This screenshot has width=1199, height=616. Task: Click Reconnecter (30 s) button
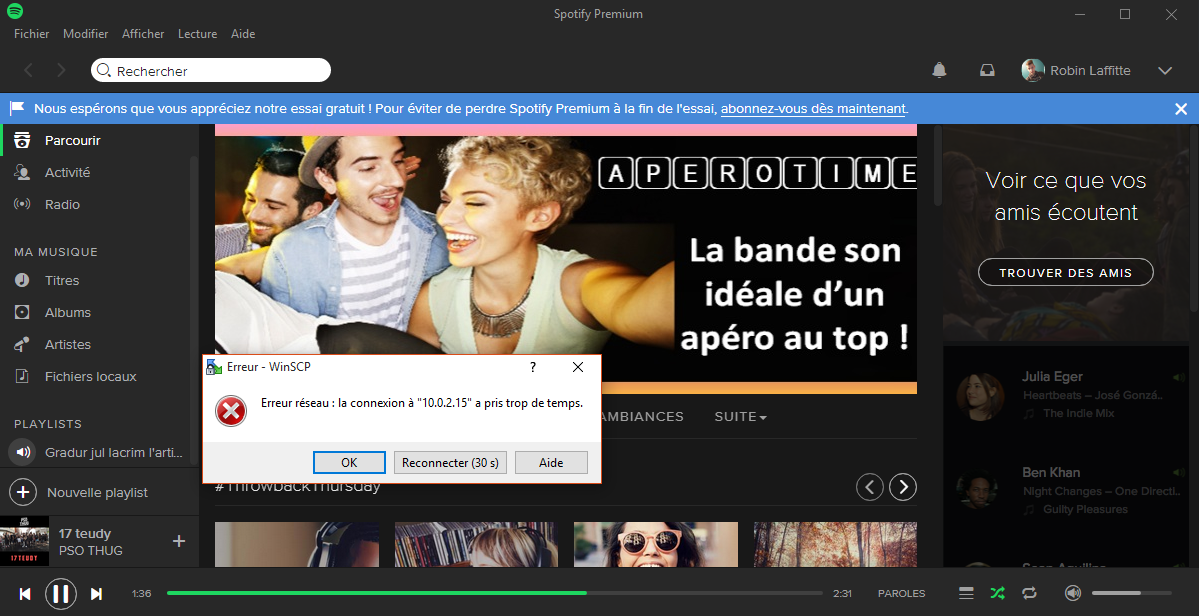point(450,462)
